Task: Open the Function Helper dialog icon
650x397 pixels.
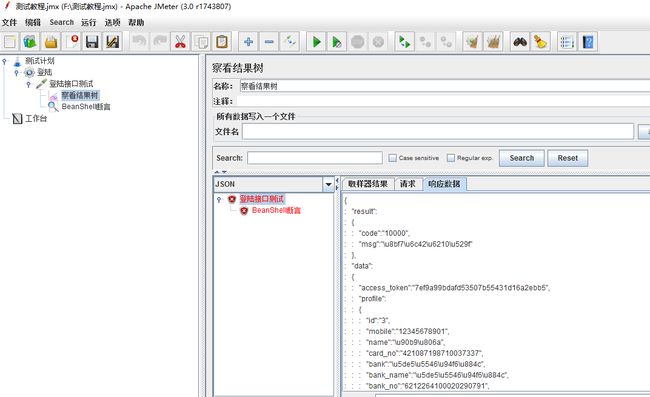Action: click(x=567, y=42)
